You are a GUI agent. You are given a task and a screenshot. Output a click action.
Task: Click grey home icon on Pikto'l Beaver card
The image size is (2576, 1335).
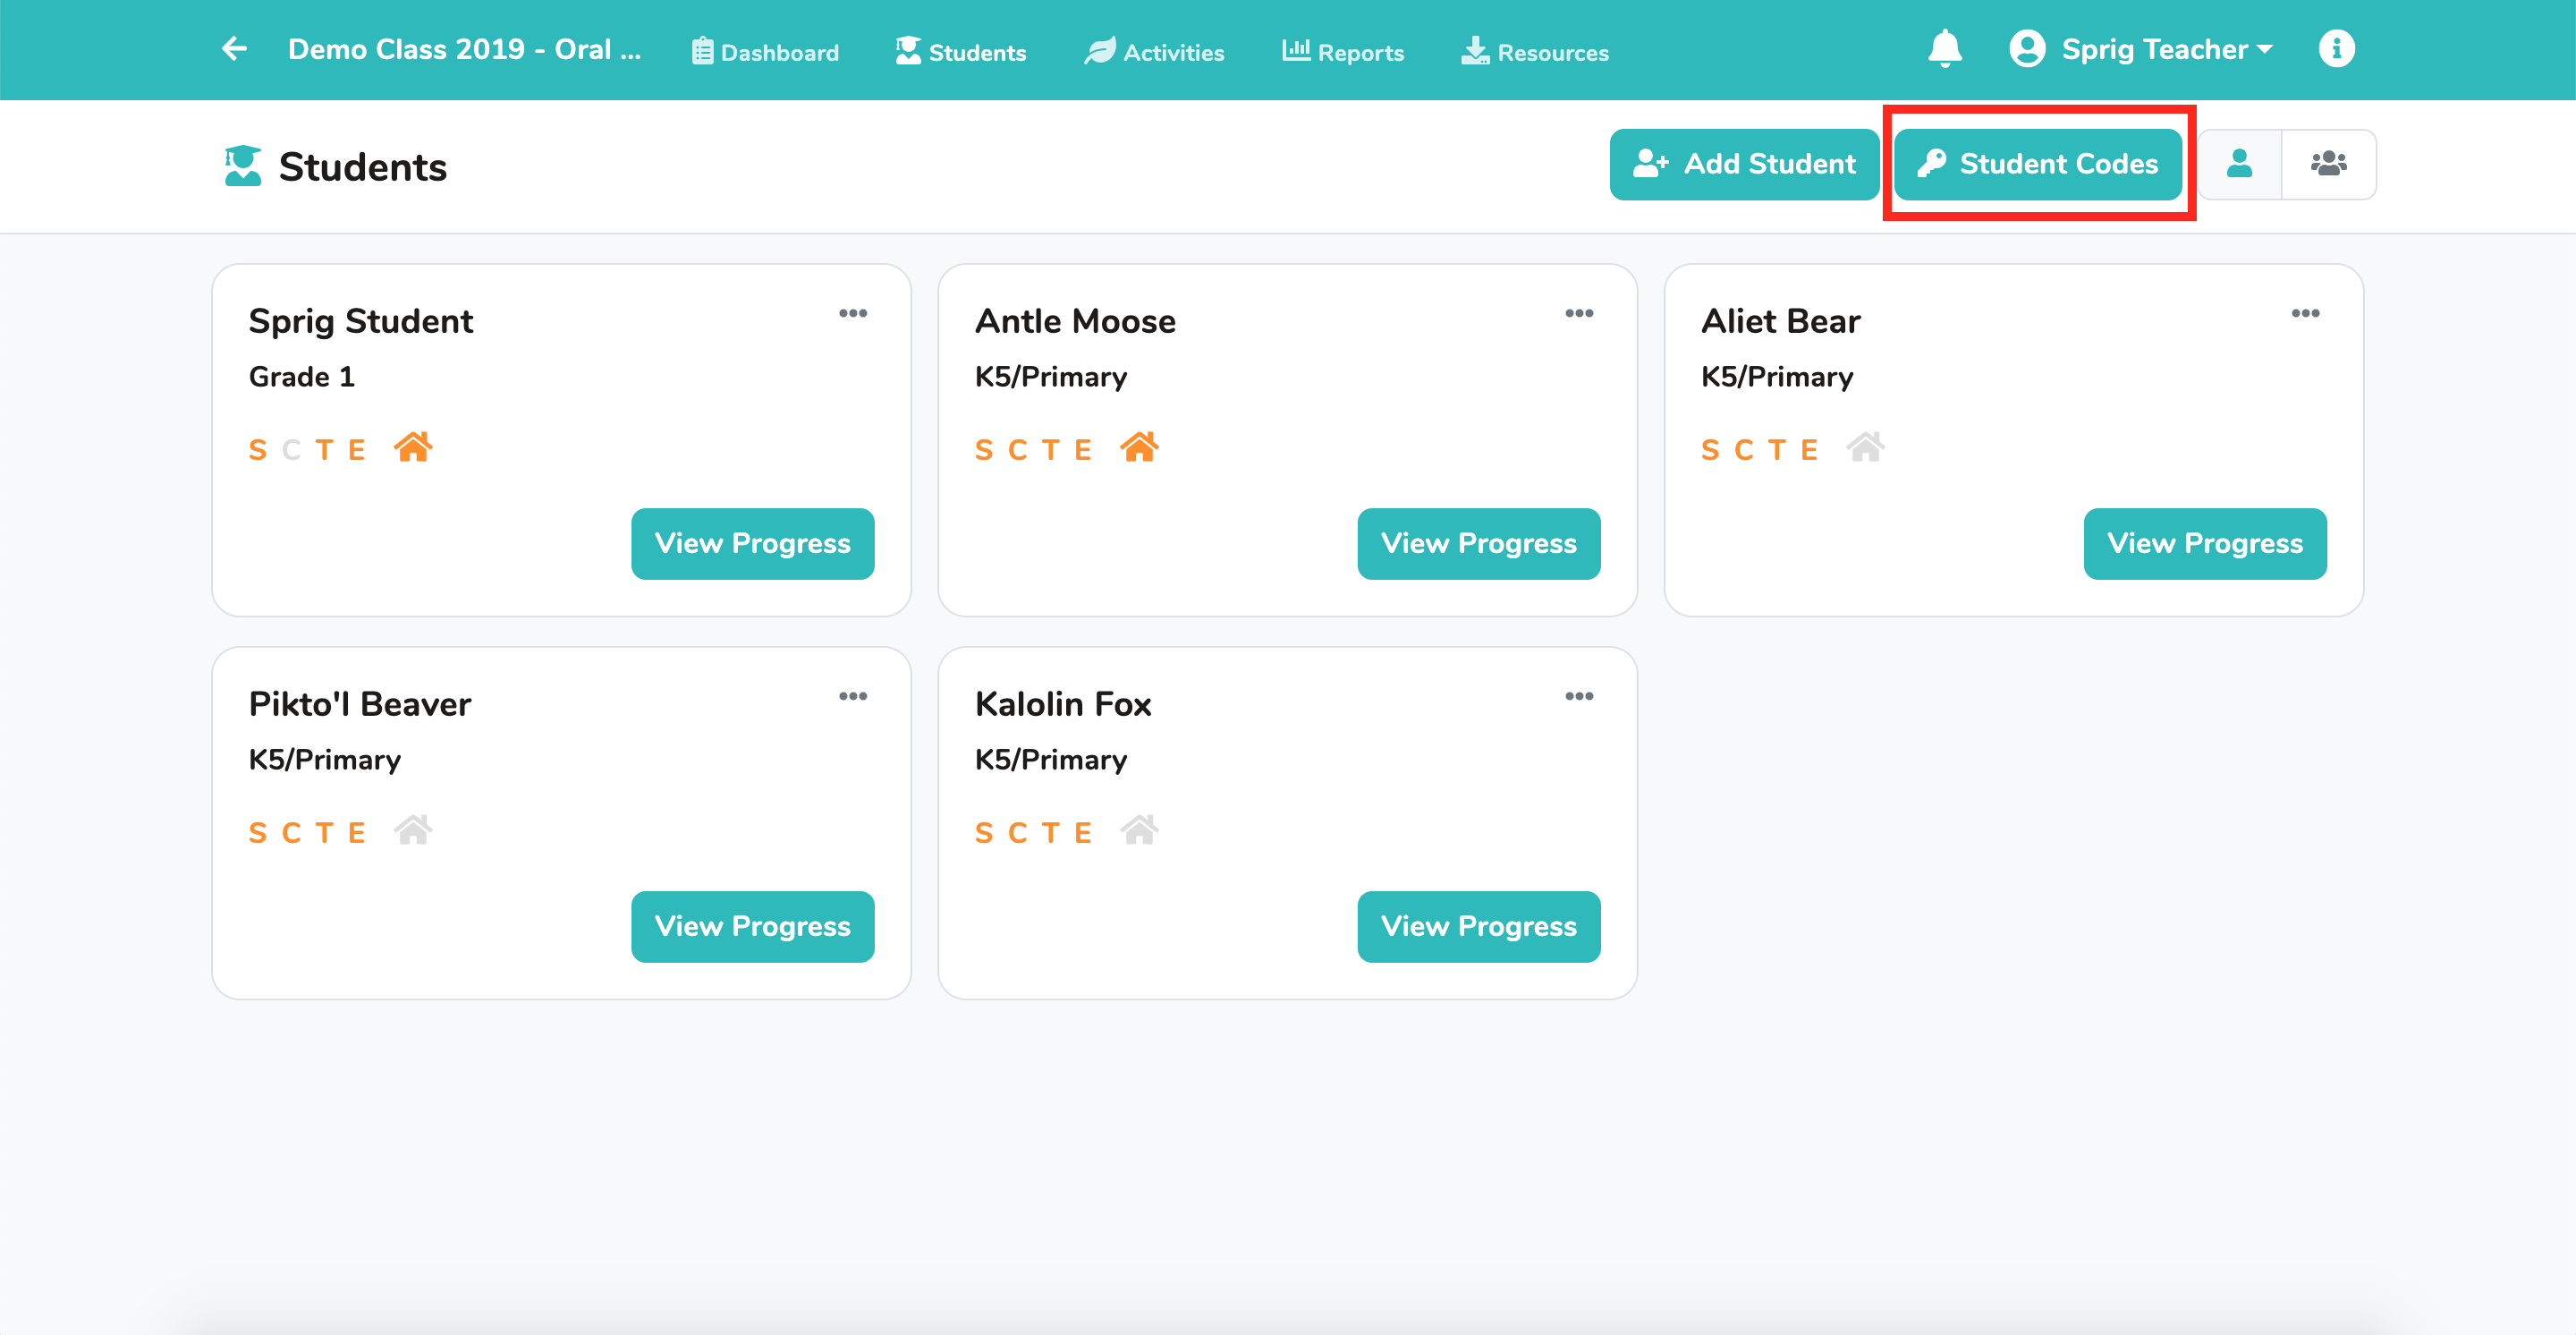(x=413, y=830)
